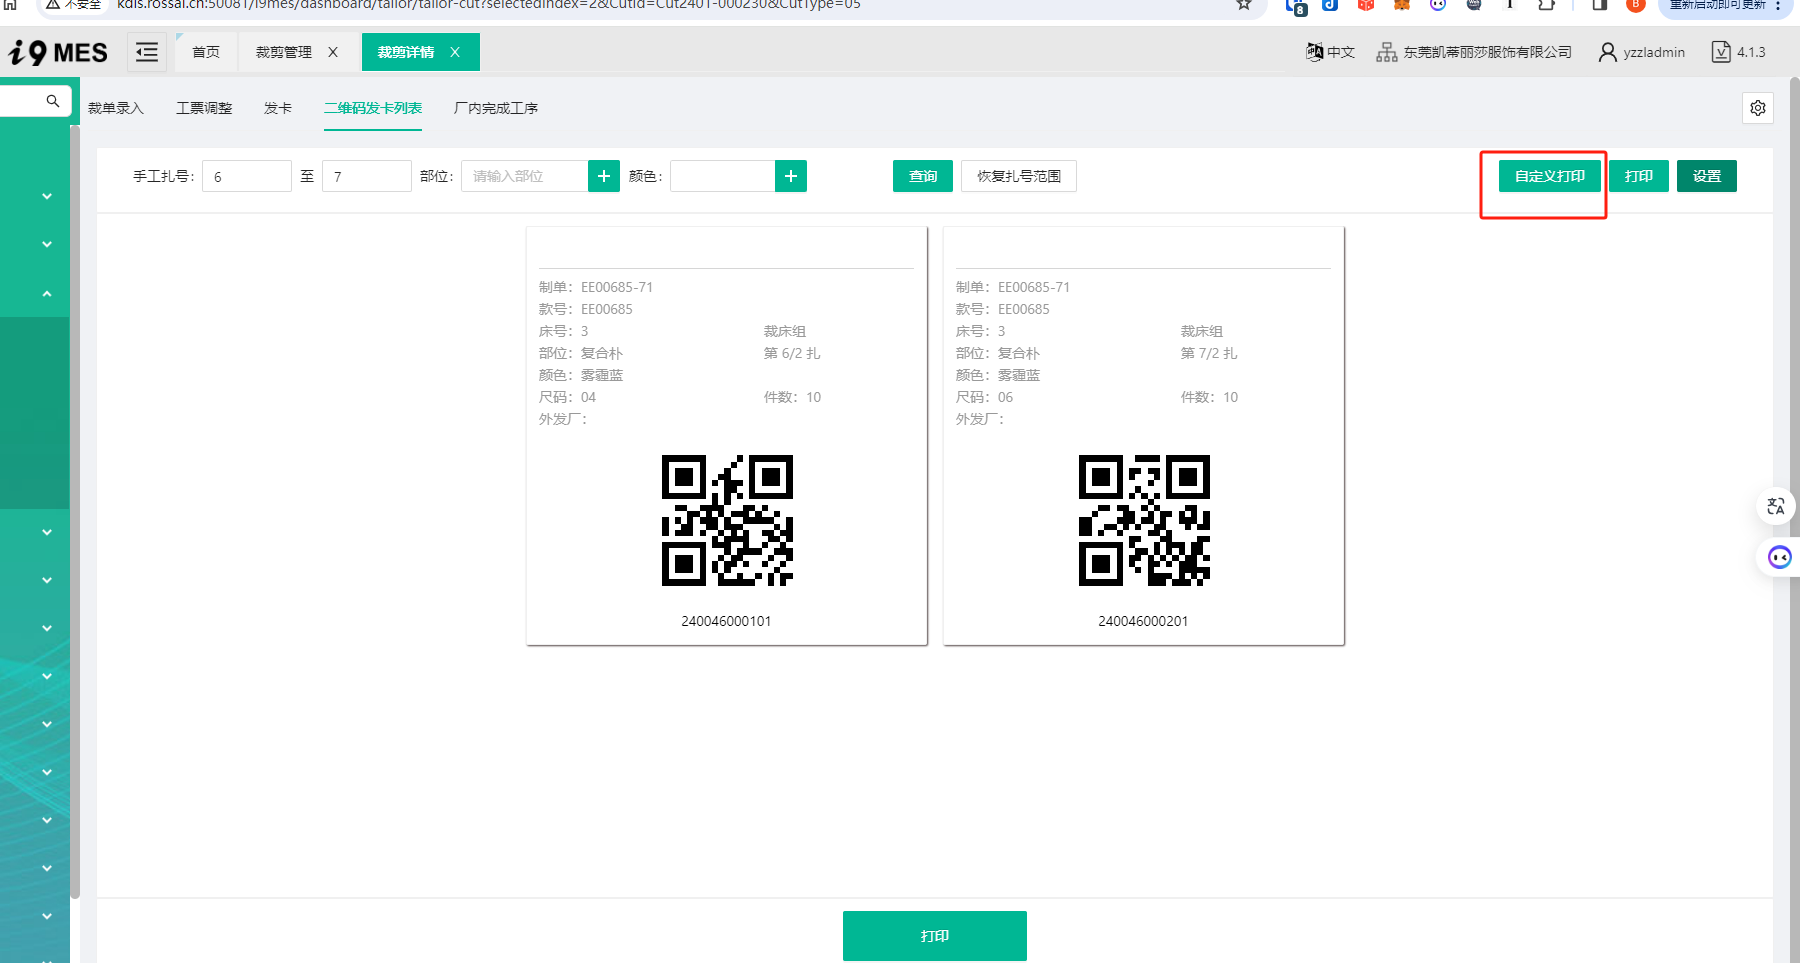Click the 重新启动即可更新 browser update button
This screenshot has height=963, width=1800.
coord(1727,5)
